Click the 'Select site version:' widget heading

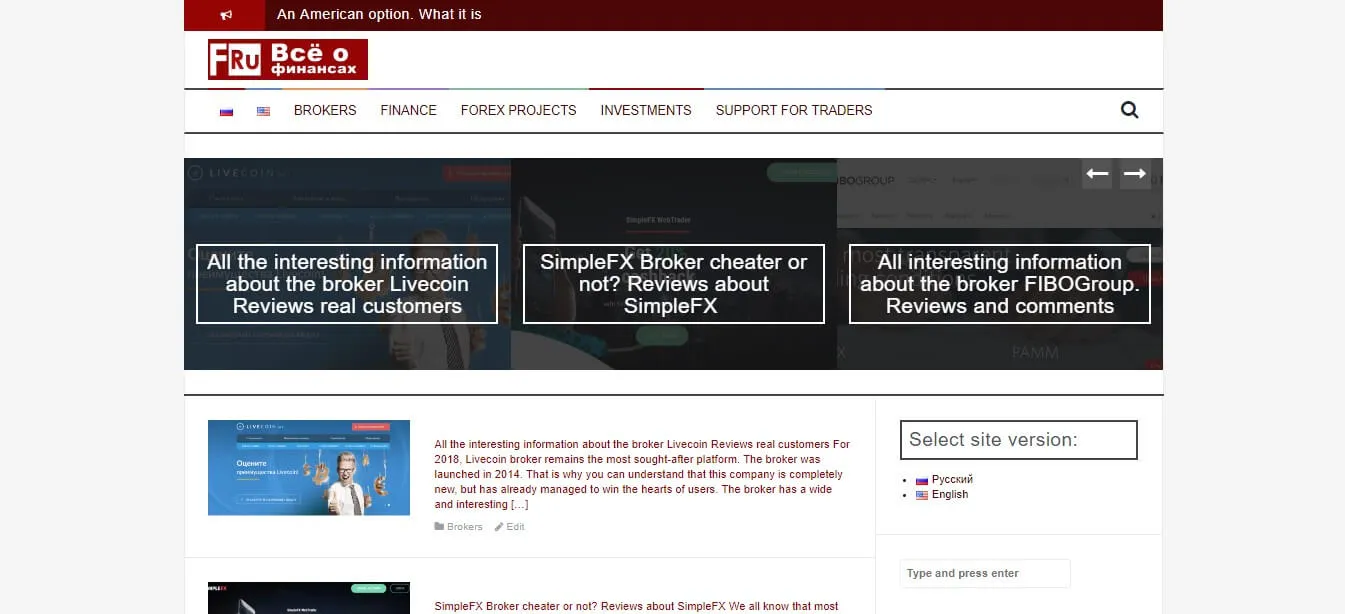click(1019, 440)
